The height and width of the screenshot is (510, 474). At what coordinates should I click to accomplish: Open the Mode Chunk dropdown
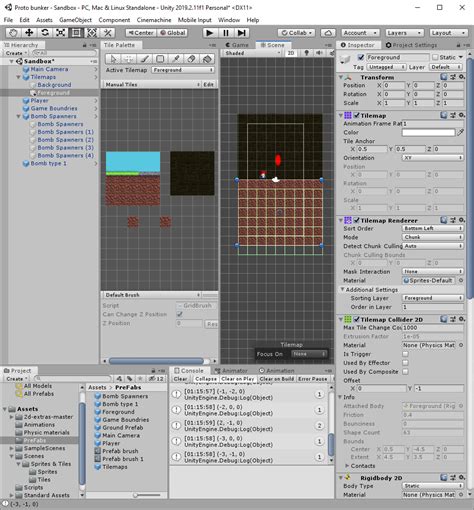click(x=433, y=237)
